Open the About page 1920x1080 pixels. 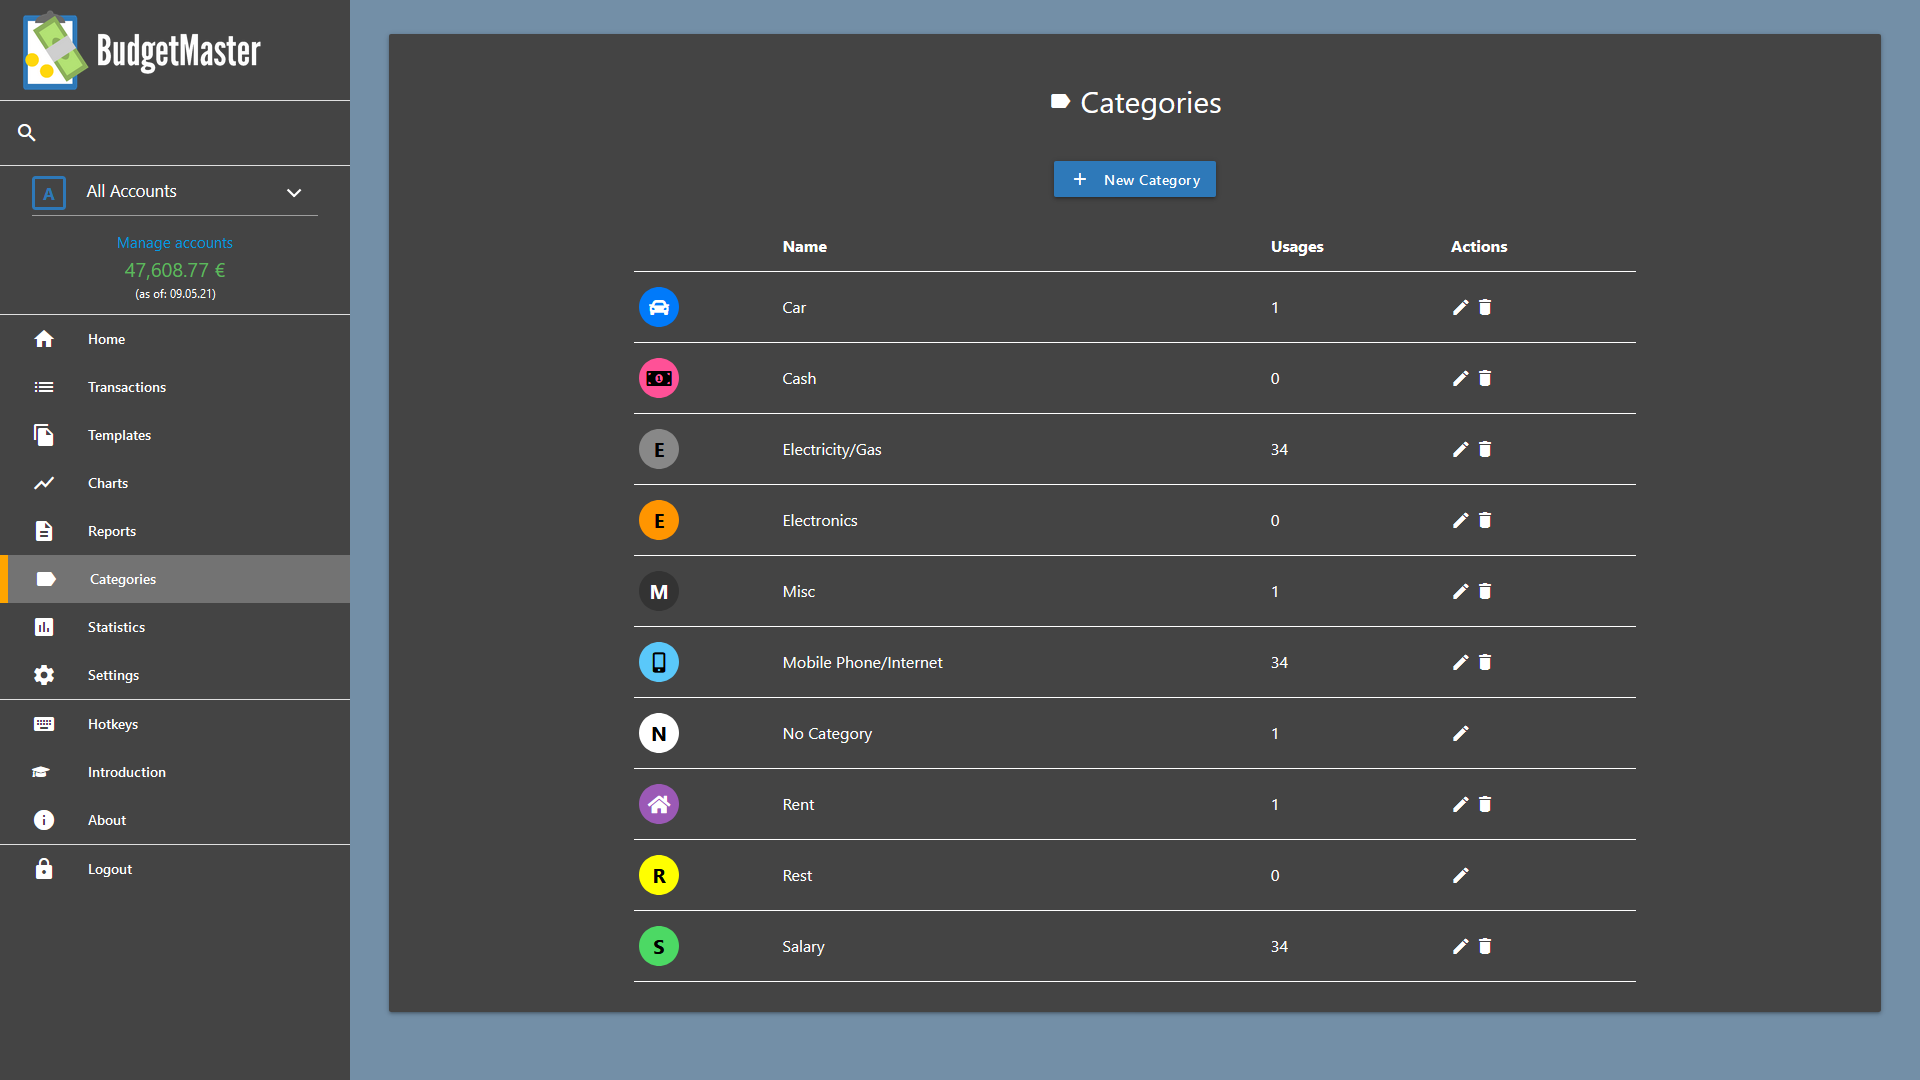coord(175,820)
